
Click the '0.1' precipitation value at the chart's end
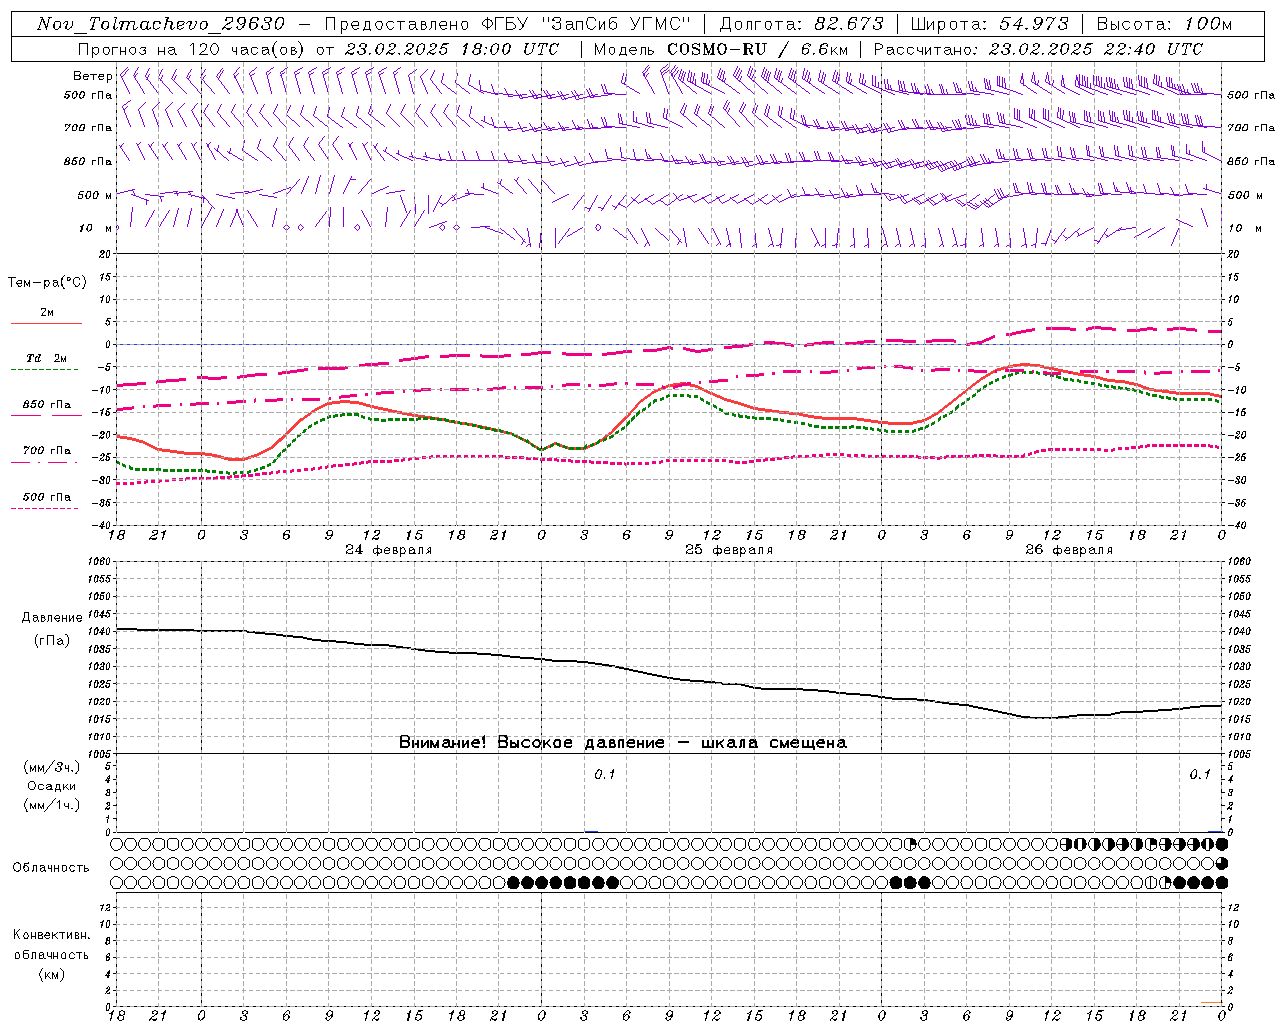1200,774
